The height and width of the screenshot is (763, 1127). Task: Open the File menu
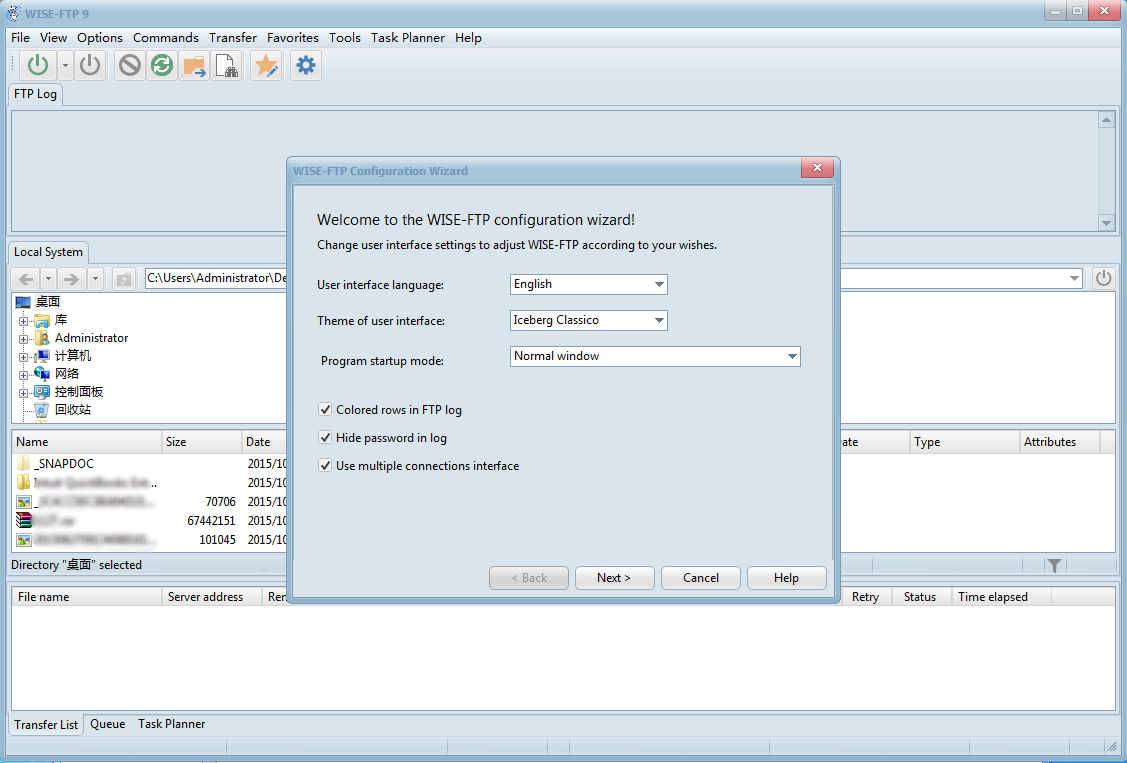click(x=20, y=37)
